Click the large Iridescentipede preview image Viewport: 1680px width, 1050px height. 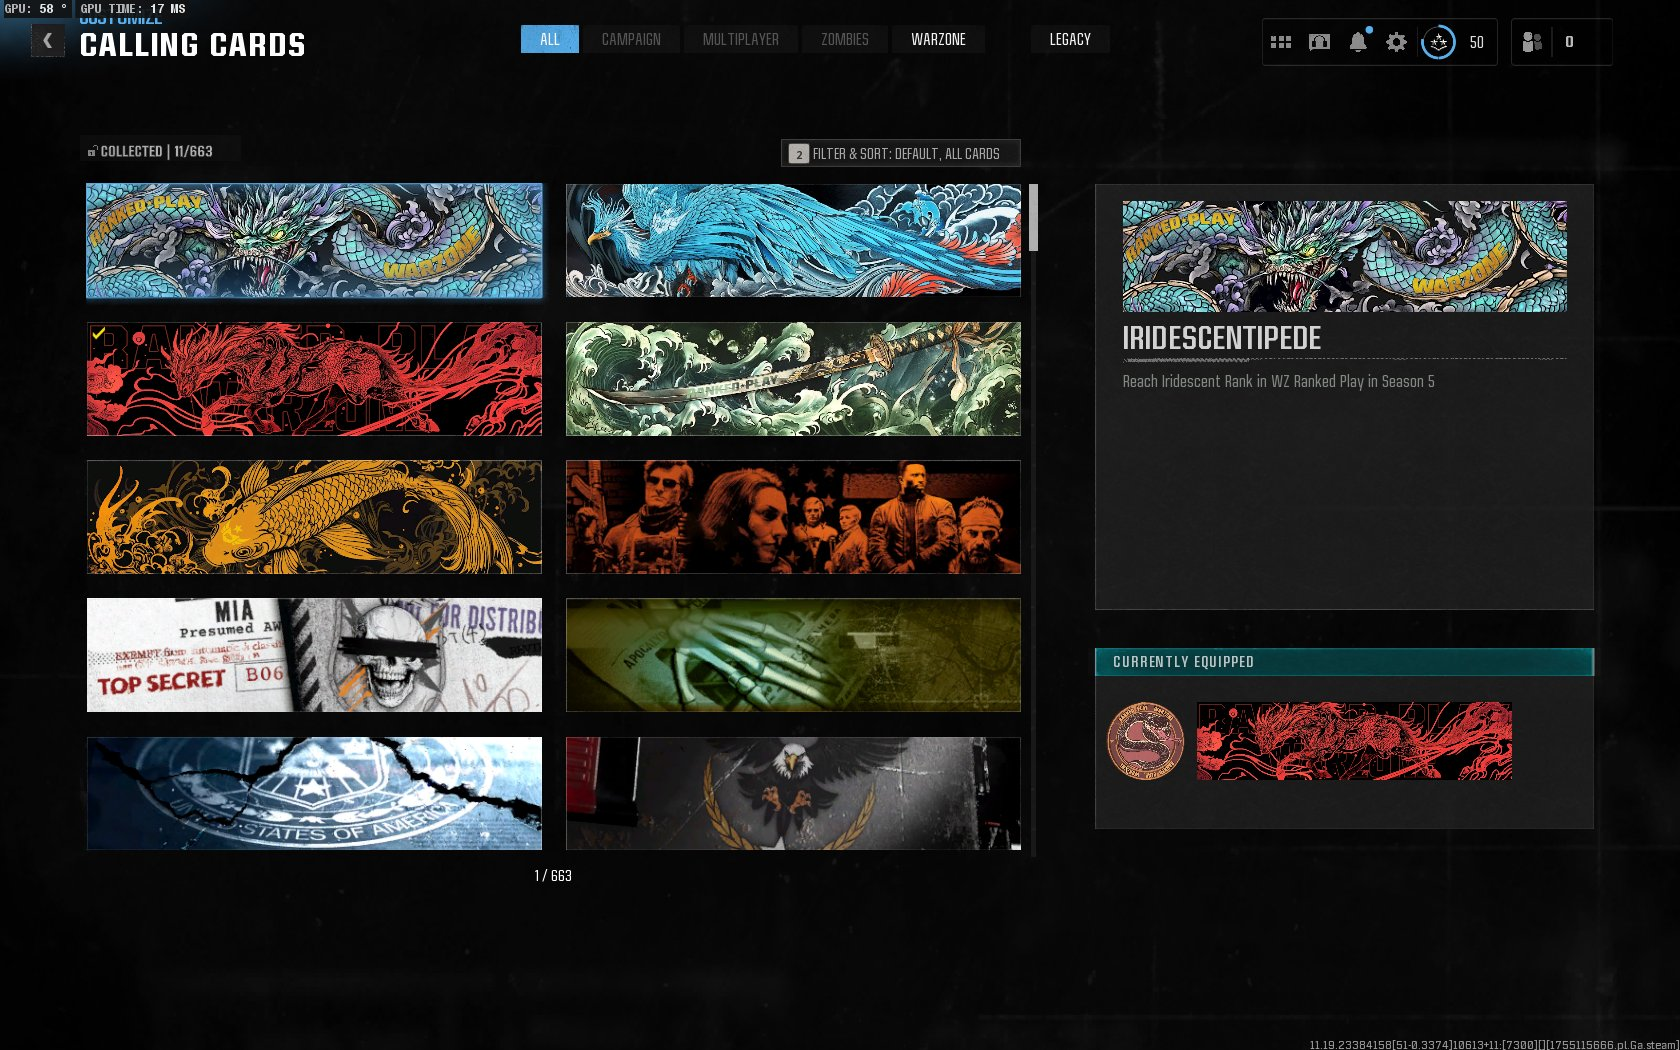pyautogui.click(x=1344, y=256)
